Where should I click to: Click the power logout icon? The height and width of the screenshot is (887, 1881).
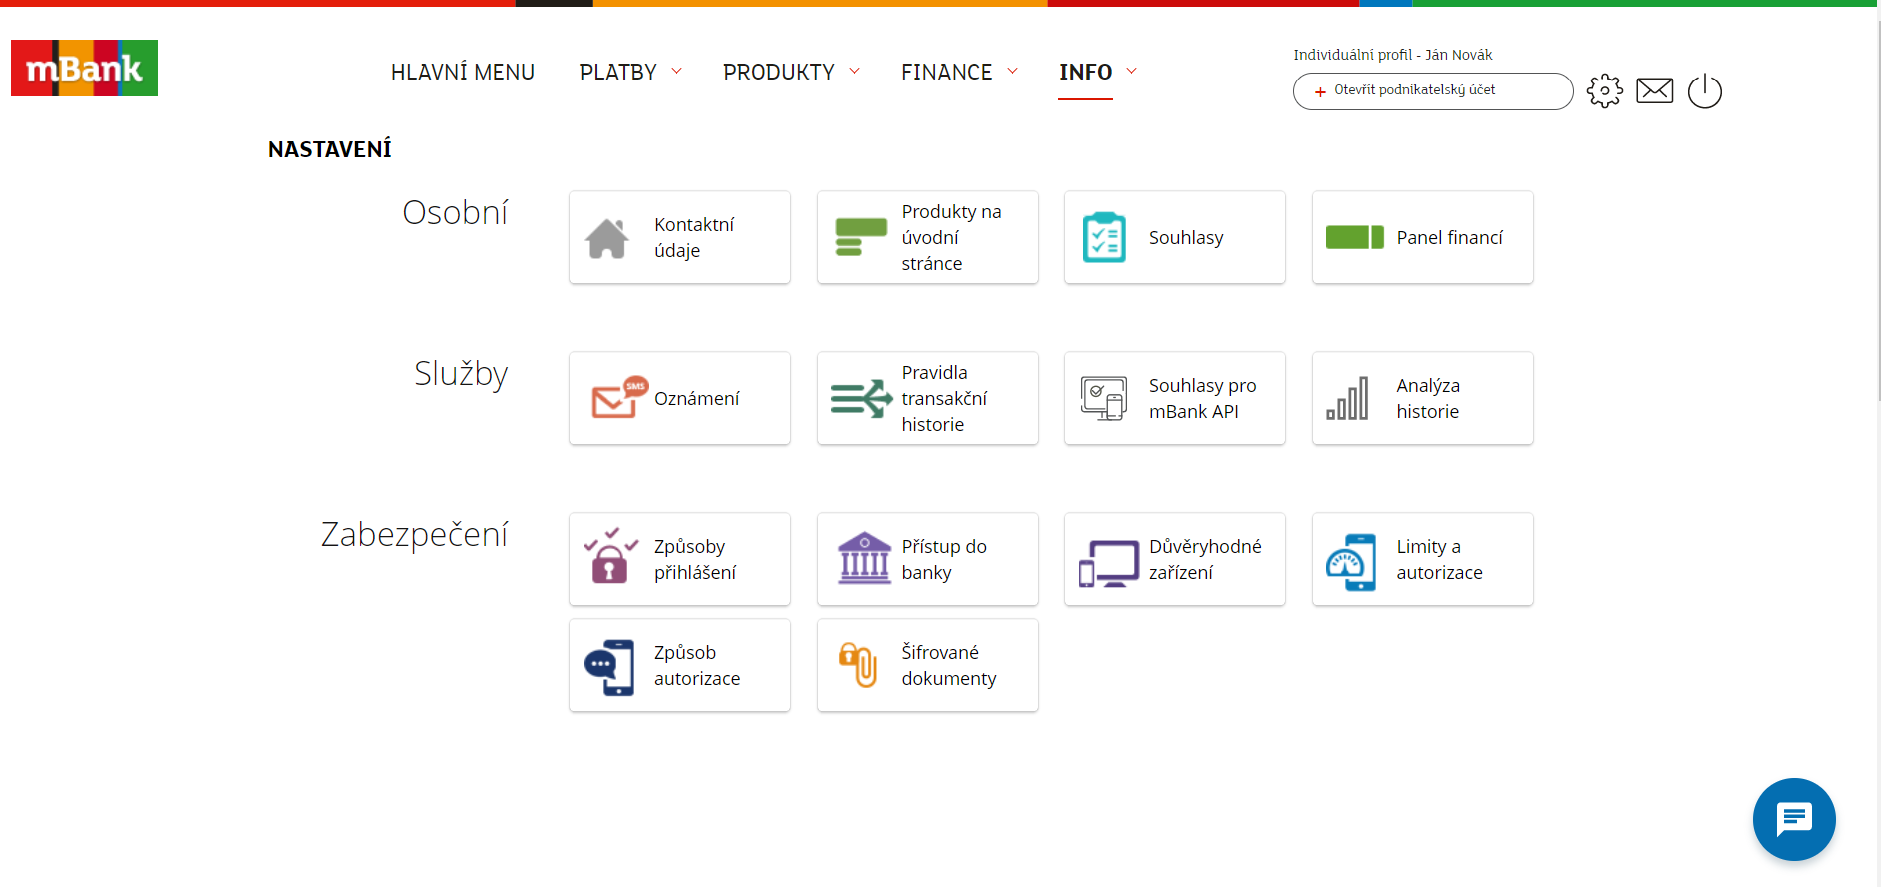click(1704, 91)
